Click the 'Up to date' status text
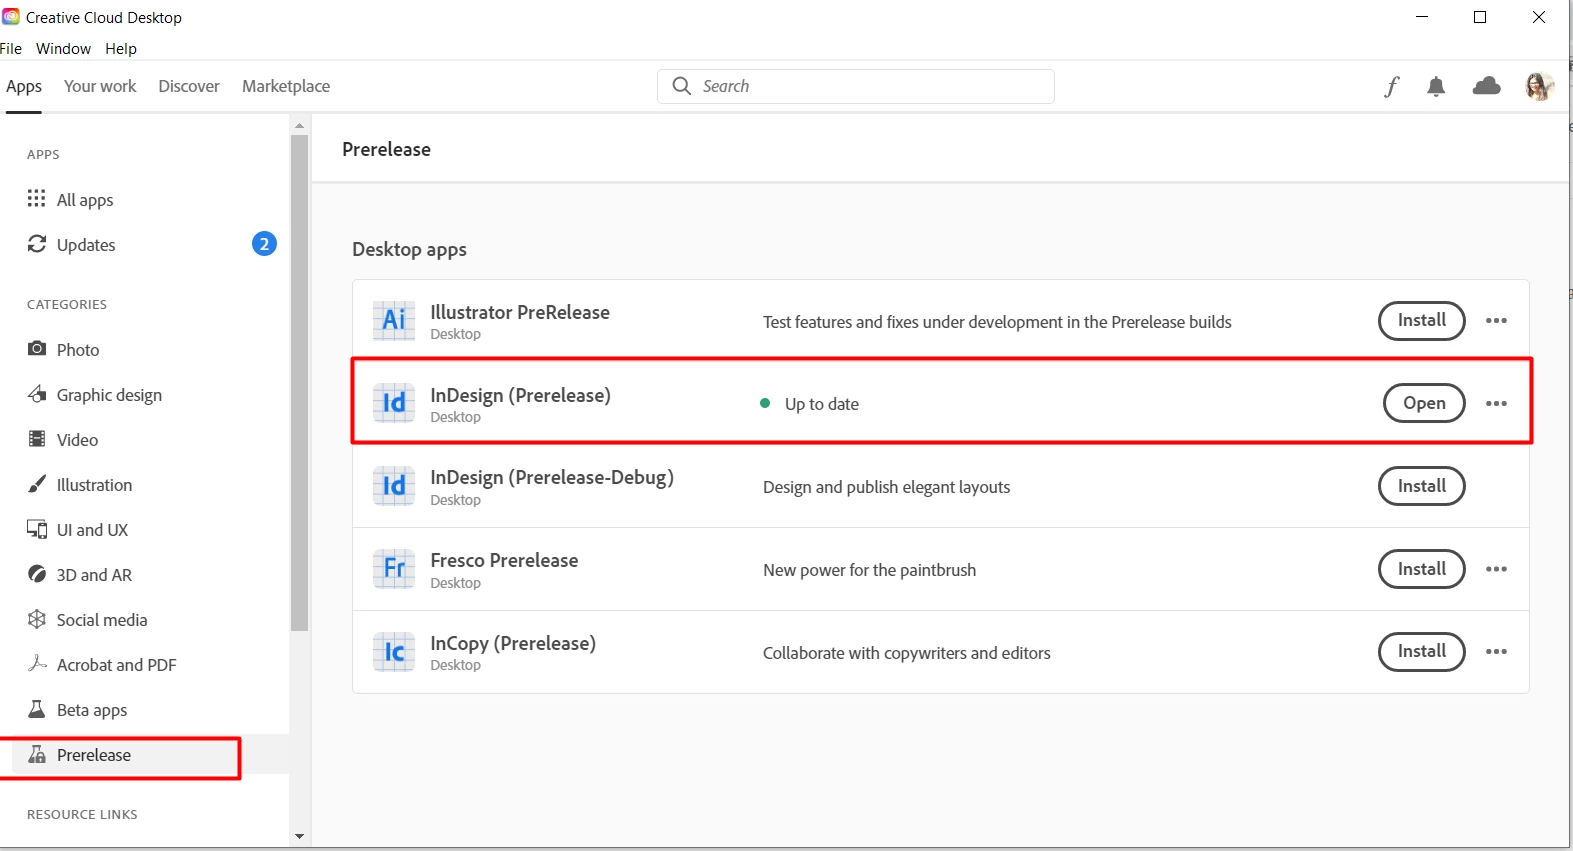The image size is (1573, 851). 821,404
